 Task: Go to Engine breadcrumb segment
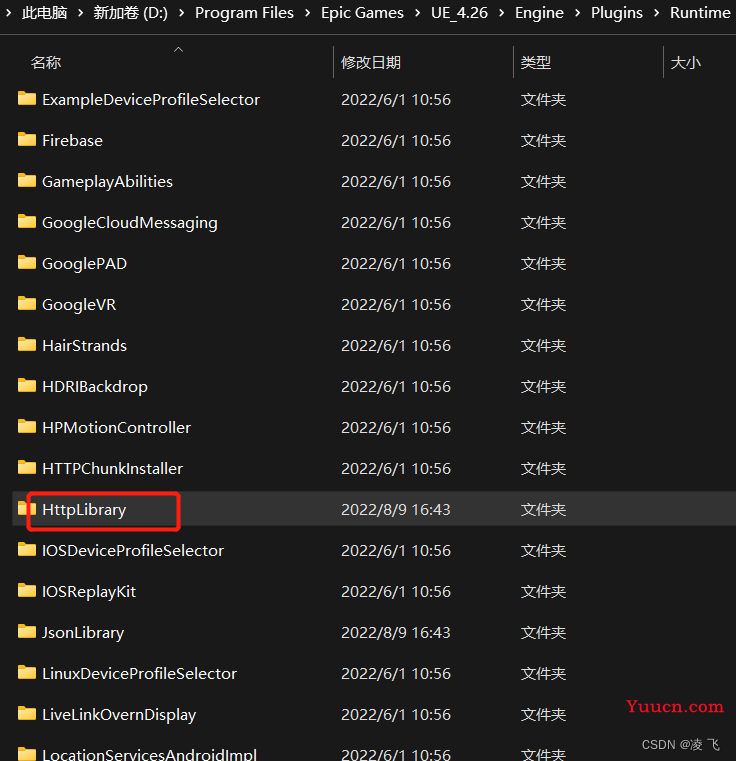[539, 13]
